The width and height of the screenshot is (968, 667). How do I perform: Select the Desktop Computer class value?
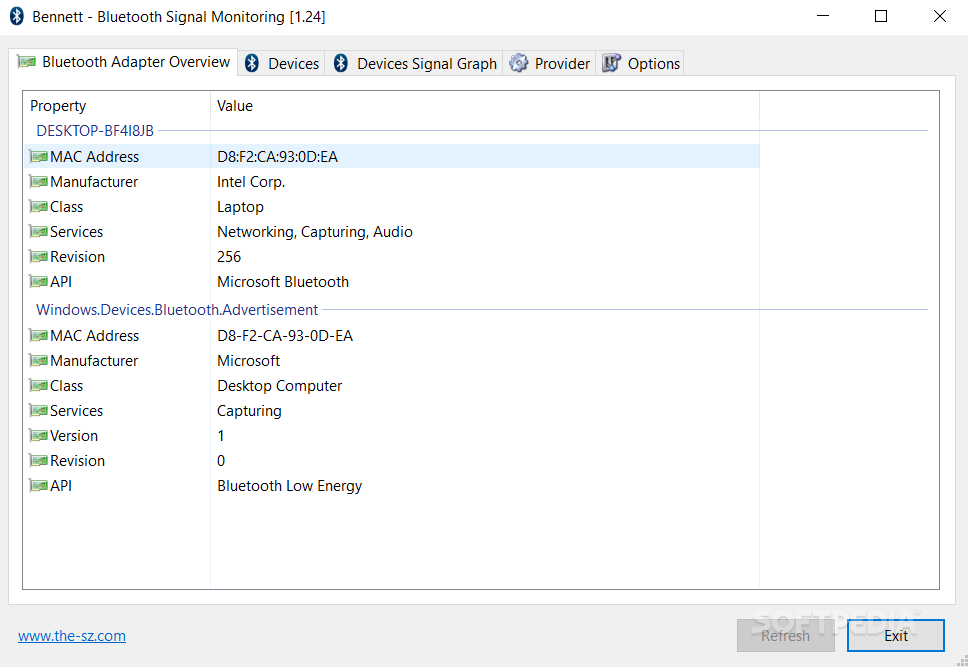(x=280, y=386)
